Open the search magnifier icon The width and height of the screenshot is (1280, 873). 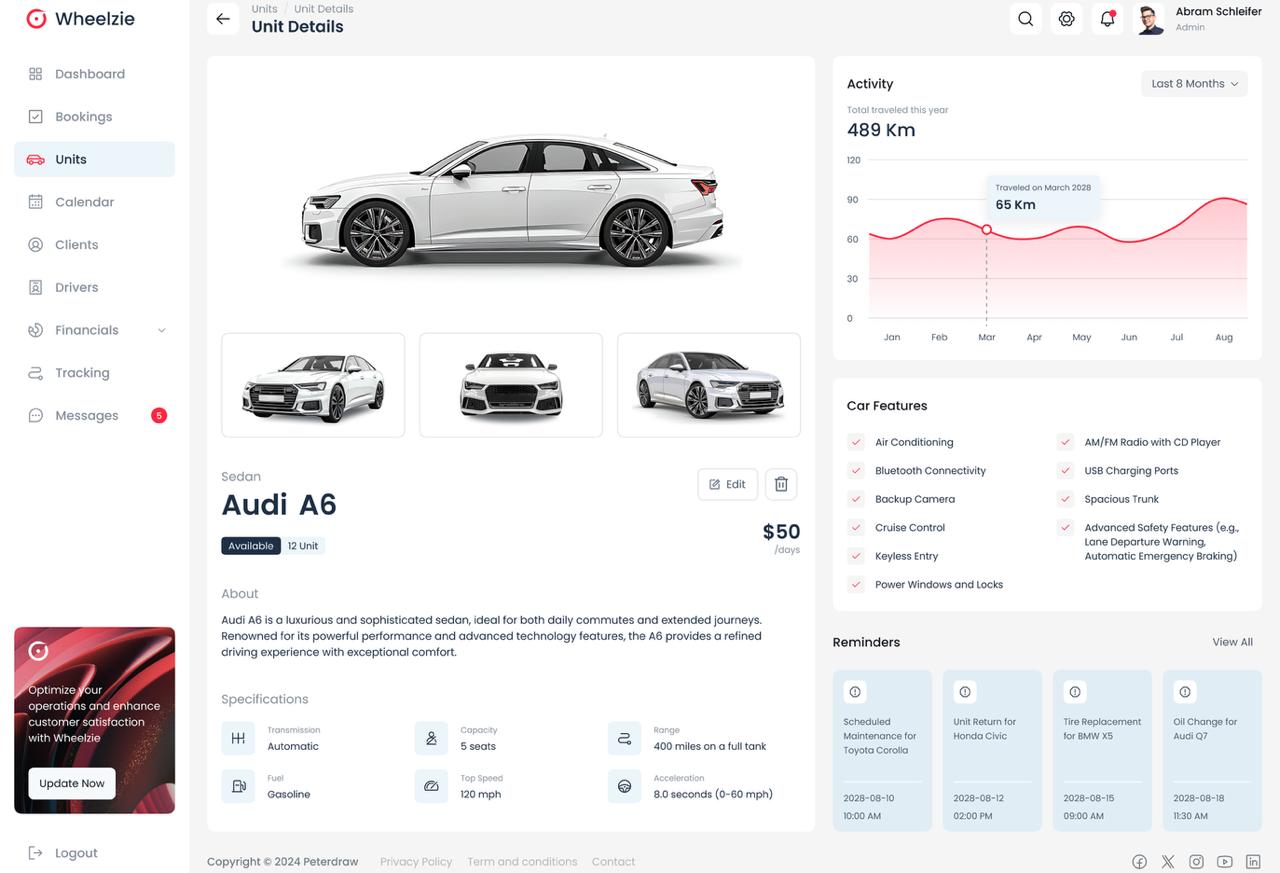click(1025, 18)
